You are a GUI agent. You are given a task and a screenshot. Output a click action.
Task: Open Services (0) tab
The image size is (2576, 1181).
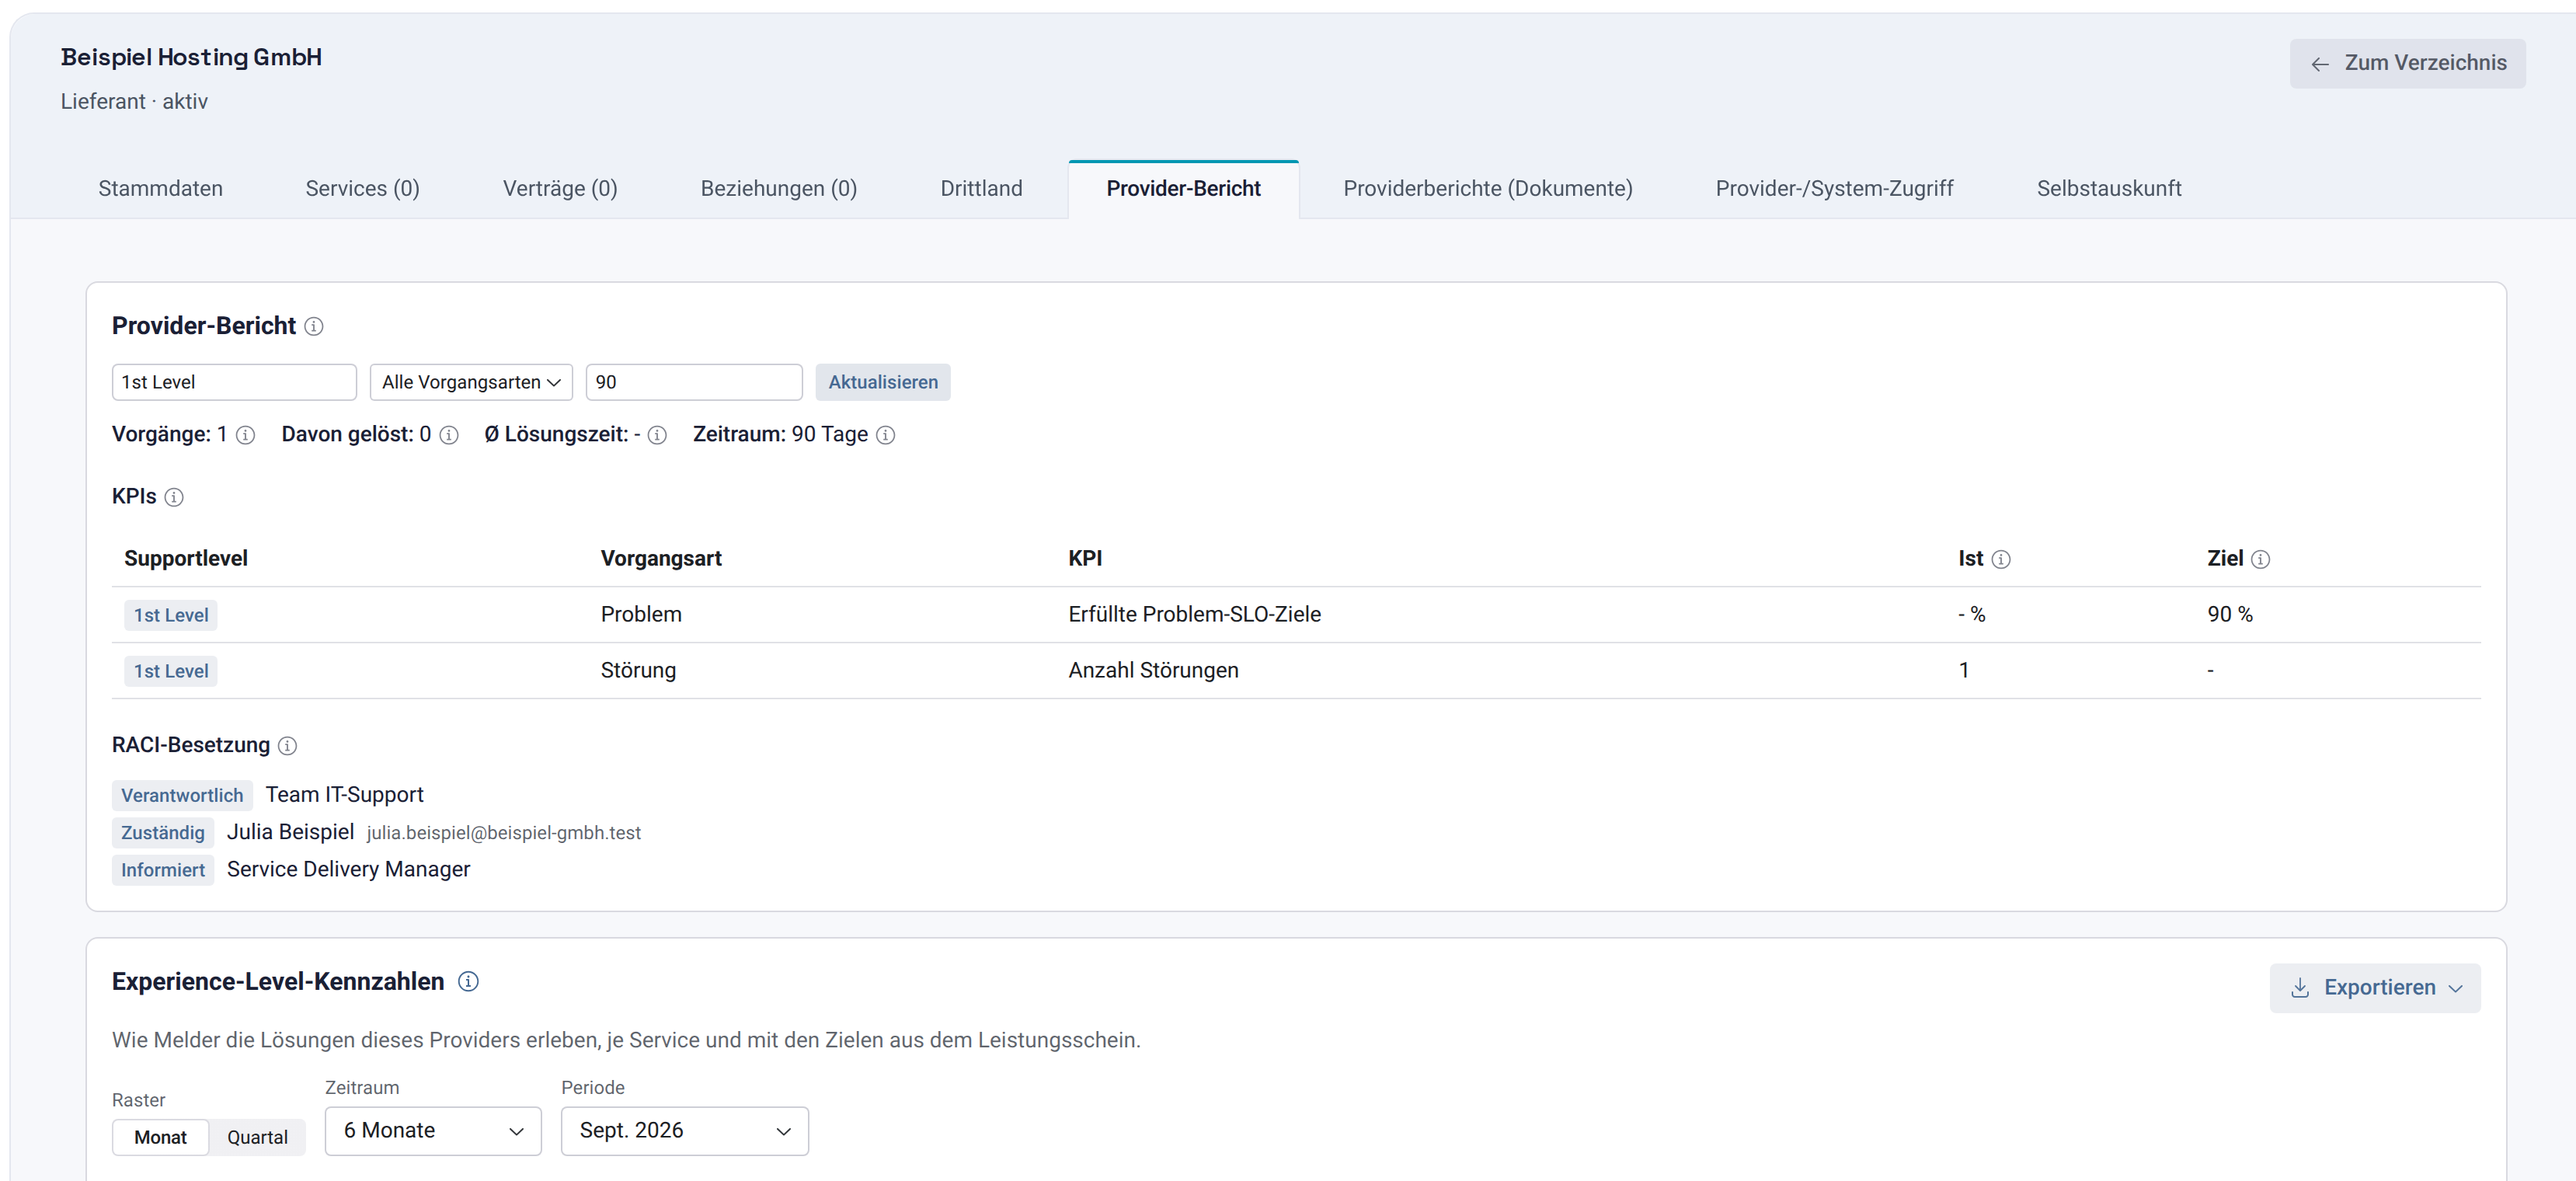coord(362,188)
